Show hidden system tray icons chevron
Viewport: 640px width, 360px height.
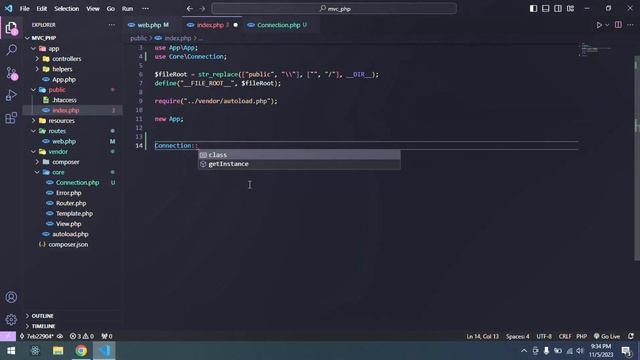pyautogui.click(x=524, y=351)
